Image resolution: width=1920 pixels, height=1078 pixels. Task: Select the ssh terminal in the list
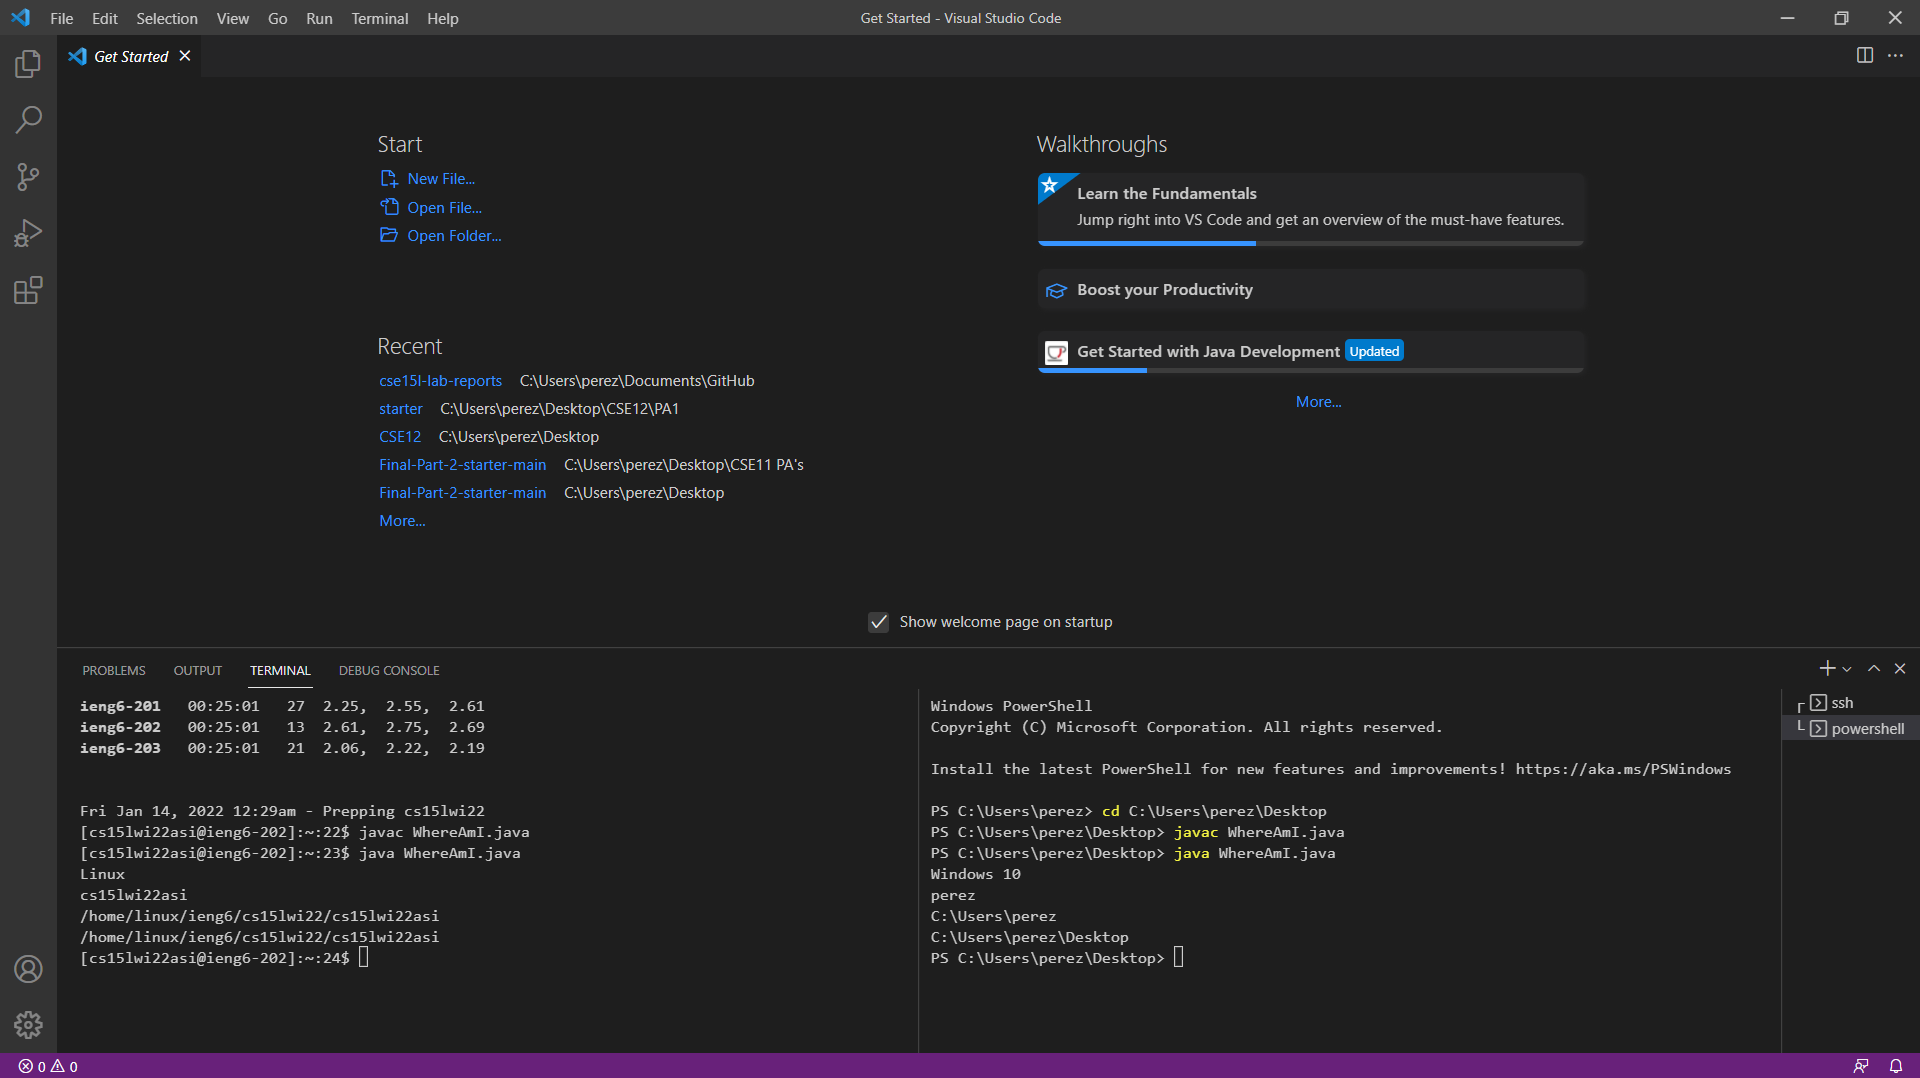pos(1842,703)
